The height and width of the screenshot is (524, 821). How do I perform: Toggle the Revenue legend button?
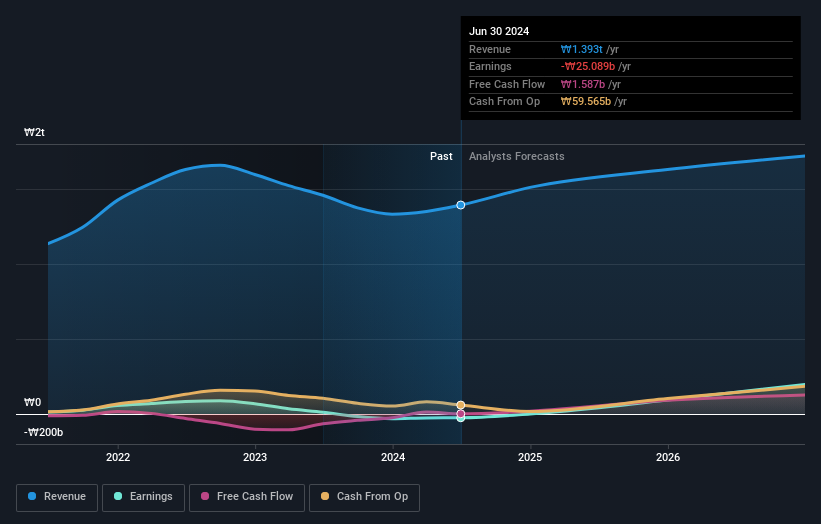tap(57, 497)
